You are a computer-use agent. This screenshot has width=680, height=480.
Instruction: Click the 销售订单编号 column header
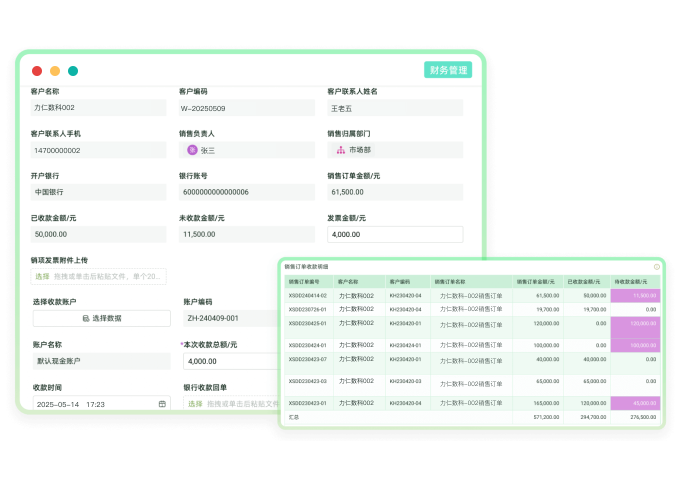coord(308,282)
